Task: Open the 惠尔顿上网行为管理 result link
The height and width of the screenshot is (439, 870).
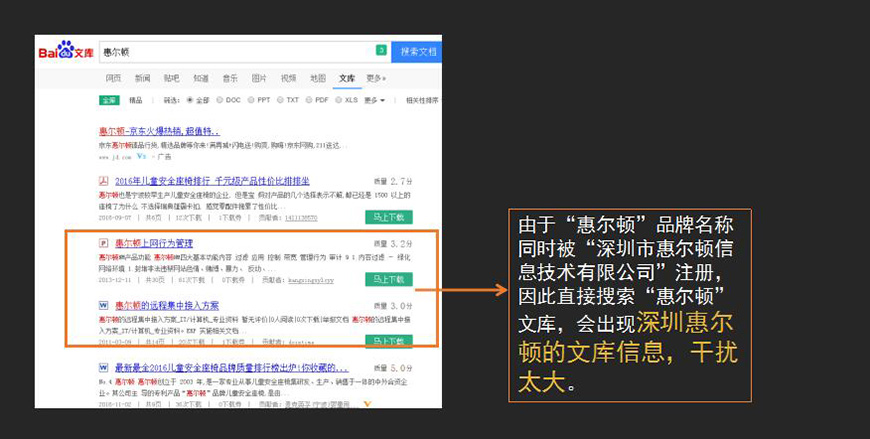Action: tap(154, 243)
